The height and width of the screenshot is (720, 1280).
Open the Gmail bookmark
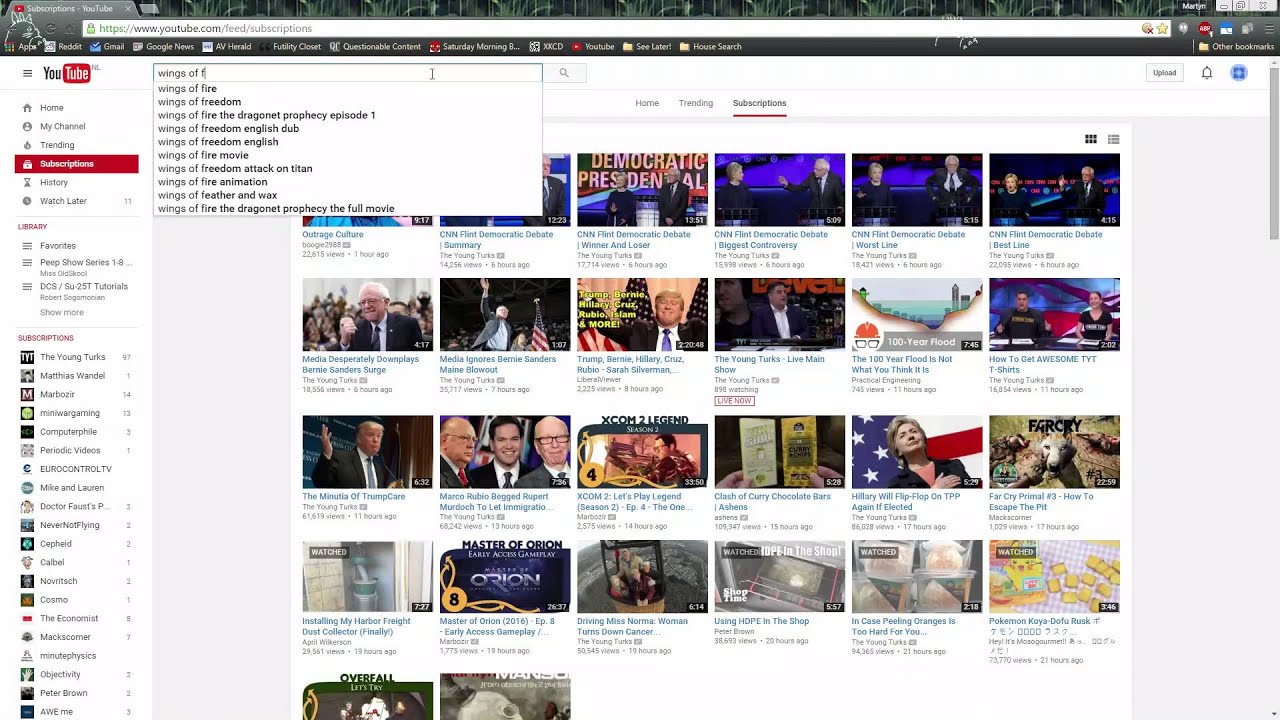click(107, 46)
